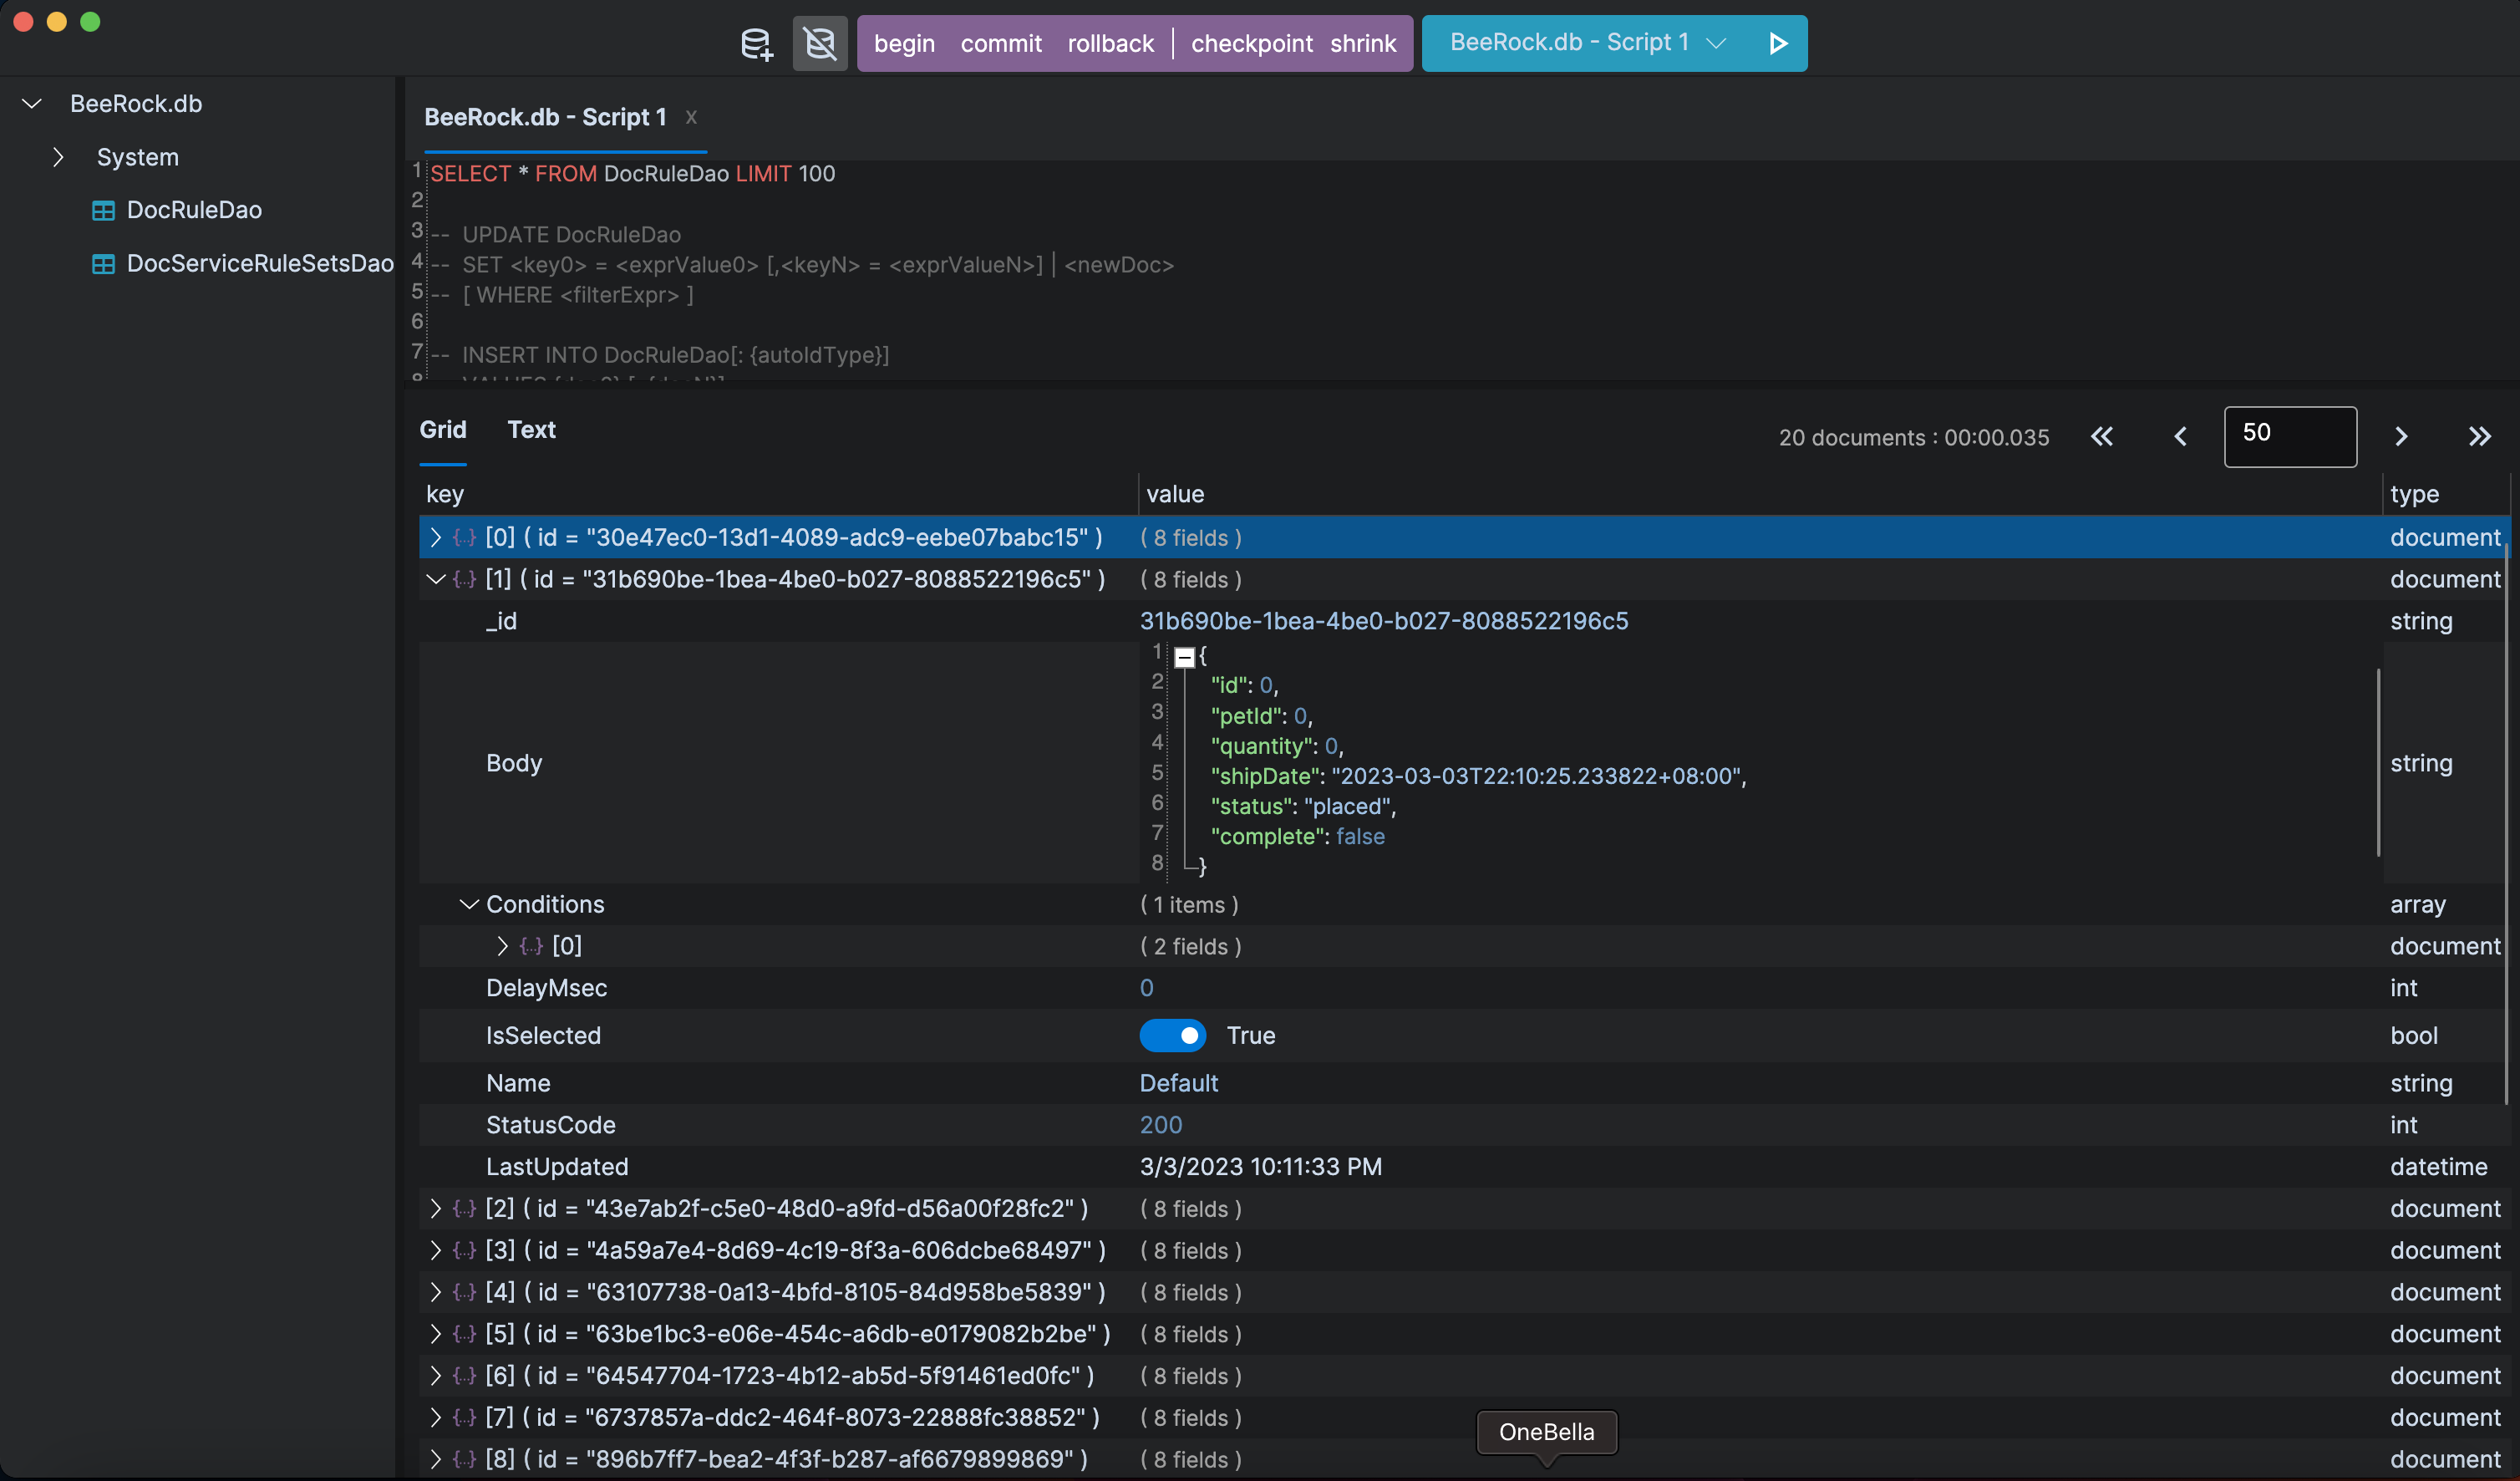Switch to the Text results tab
The width and height of the screenshot is (2520, 1481).
(x=531, y=430)
